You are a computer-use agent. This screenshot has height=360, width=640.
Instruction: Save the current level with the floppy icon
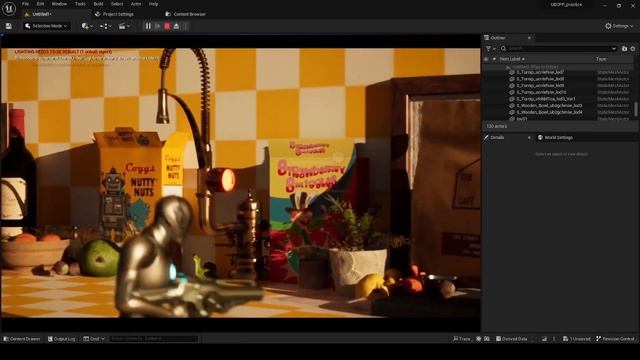click(x=9, y=26)
